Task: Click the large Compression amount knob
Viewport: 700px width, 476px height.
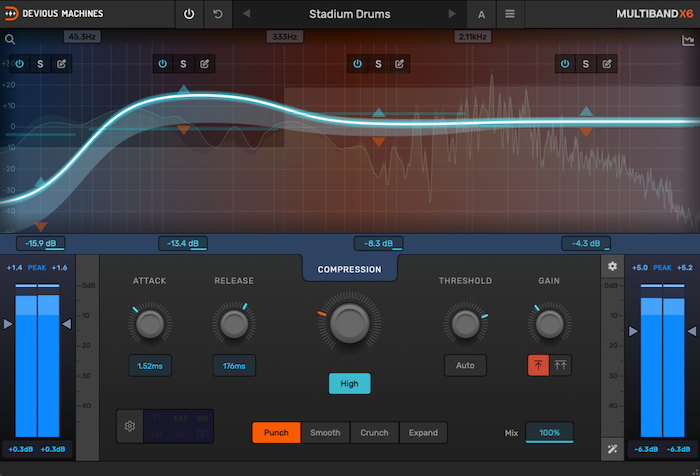Action: (x=350, y=322)
